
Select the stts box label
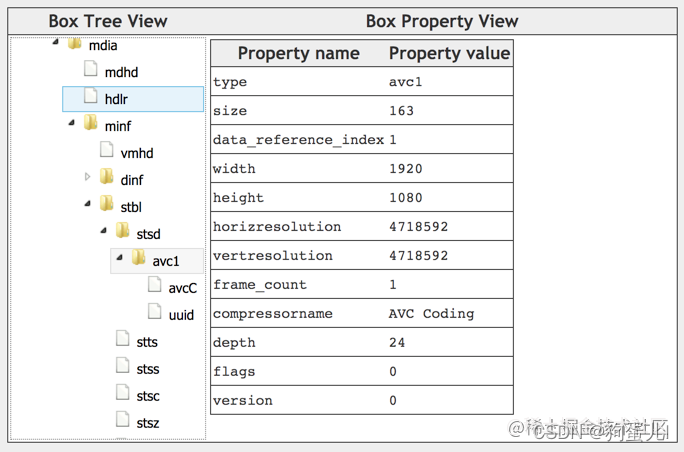coord(147,342)
